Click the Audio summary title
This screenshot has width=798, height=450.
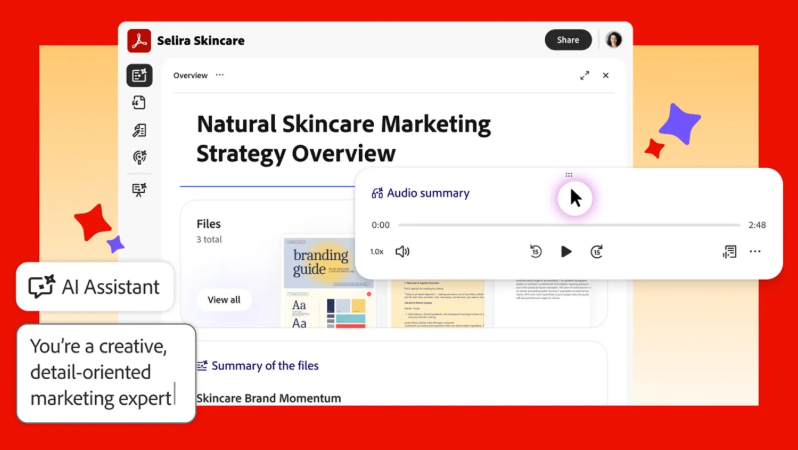point(428,193)
